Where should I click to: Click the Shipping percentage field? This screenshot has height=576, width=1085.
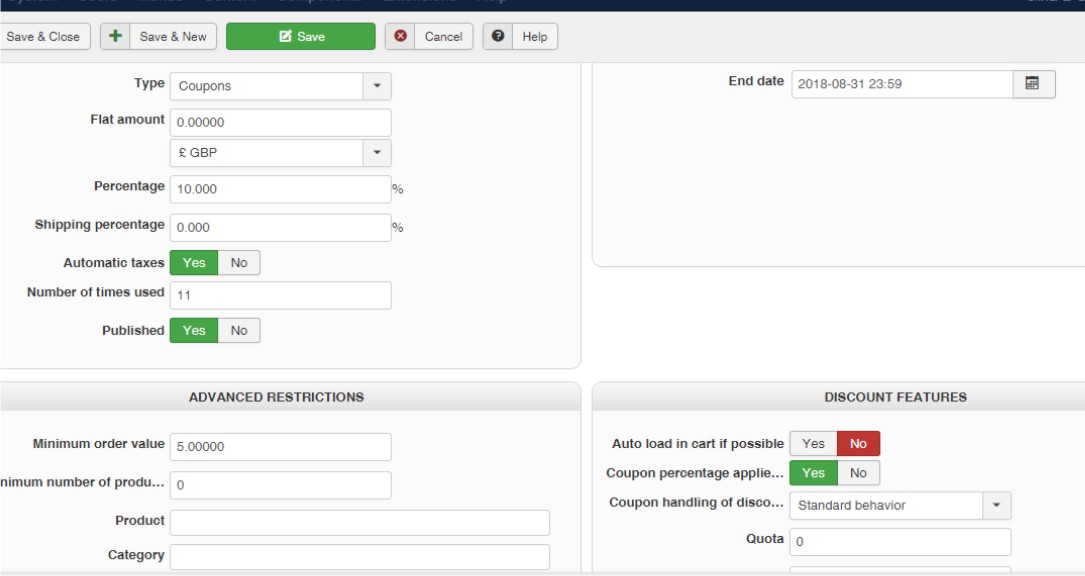(280, 228)
